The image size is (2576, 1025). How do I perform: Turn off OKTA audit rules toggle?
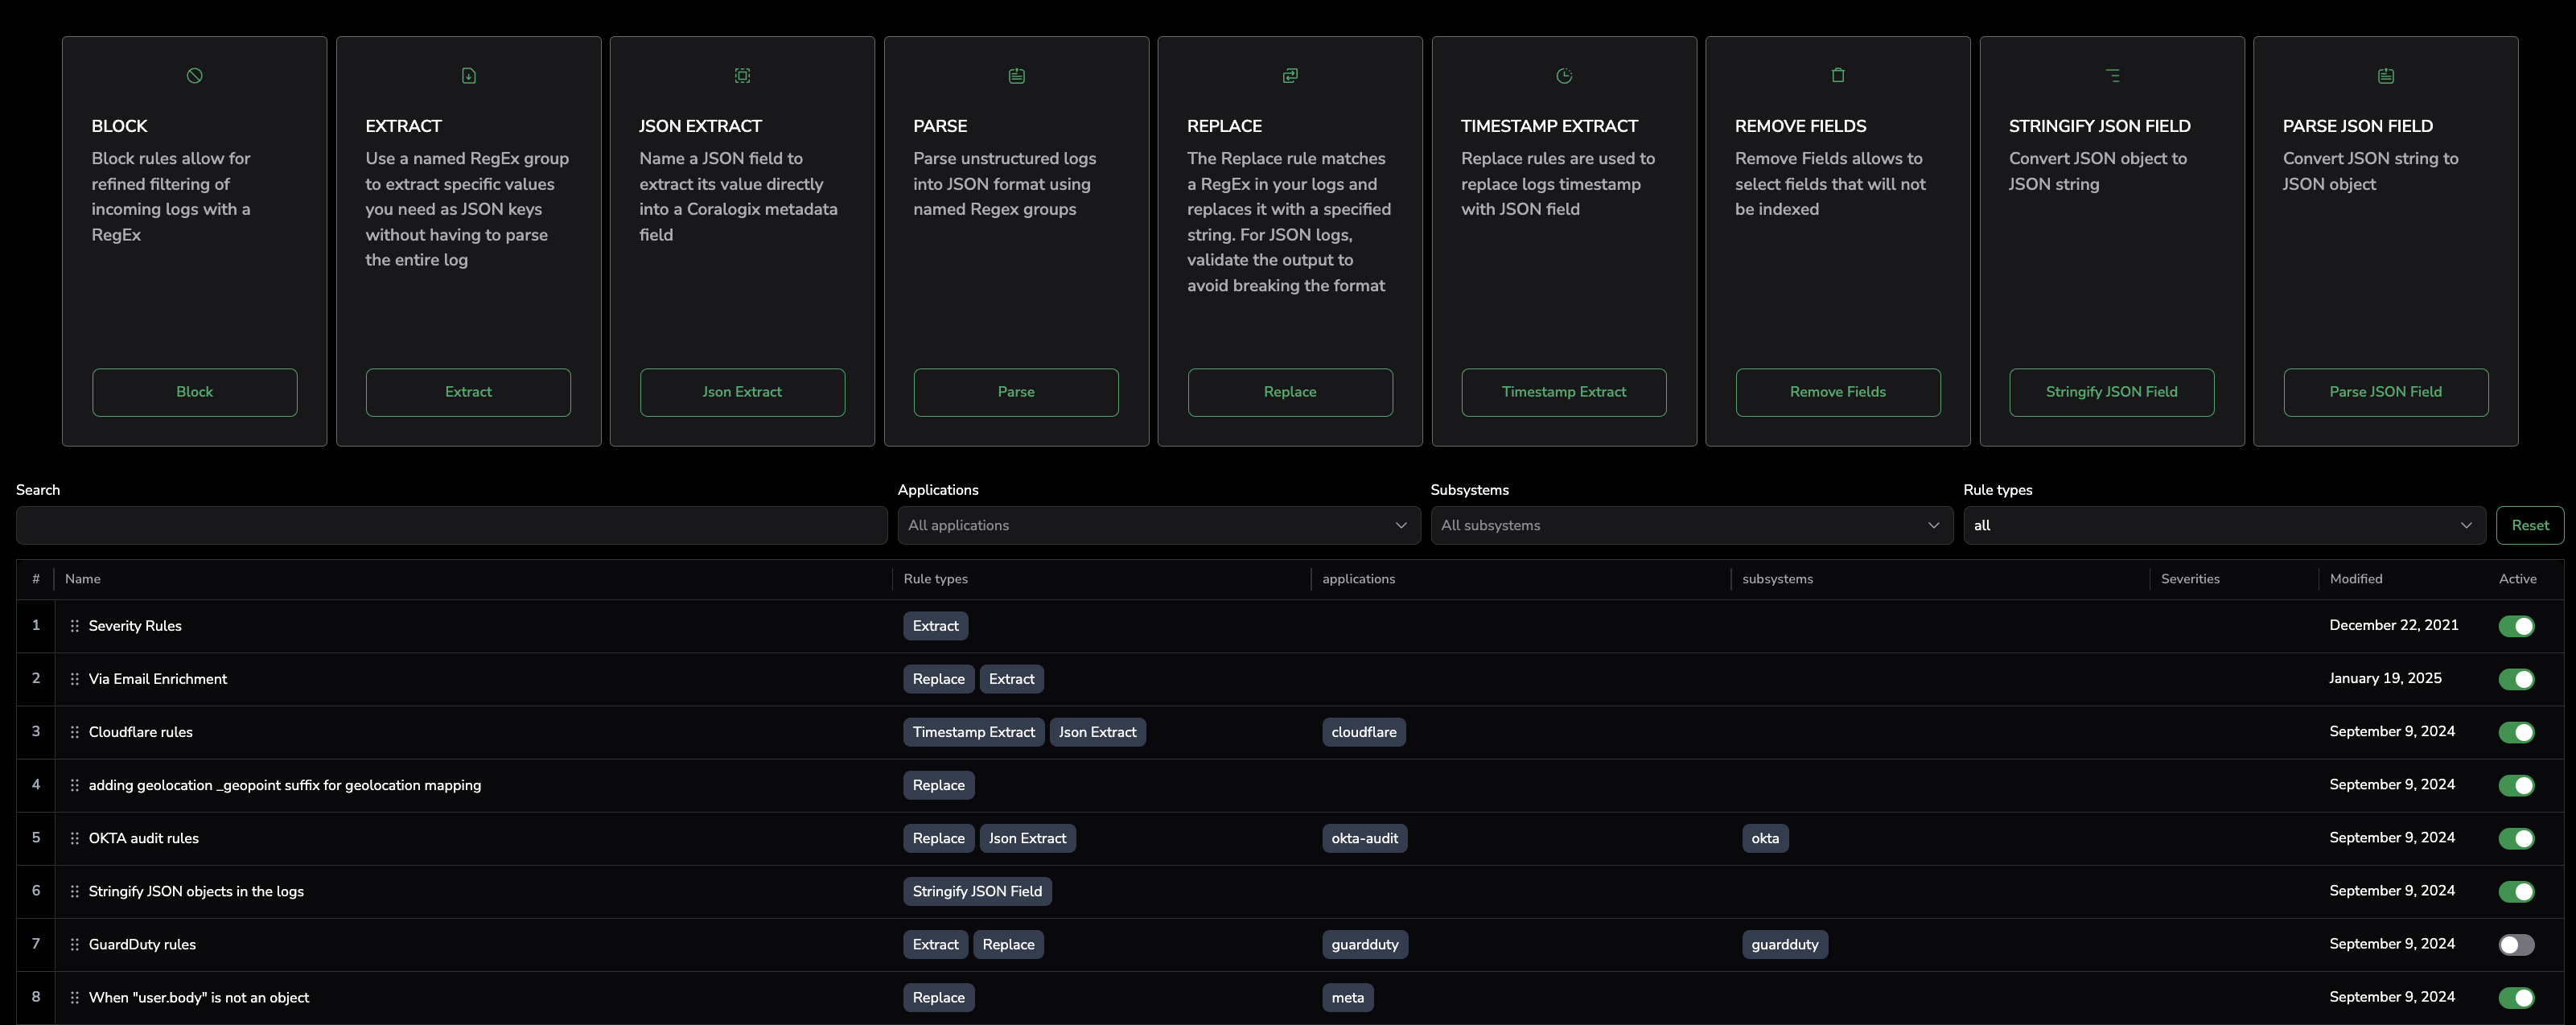point(2516,839)
